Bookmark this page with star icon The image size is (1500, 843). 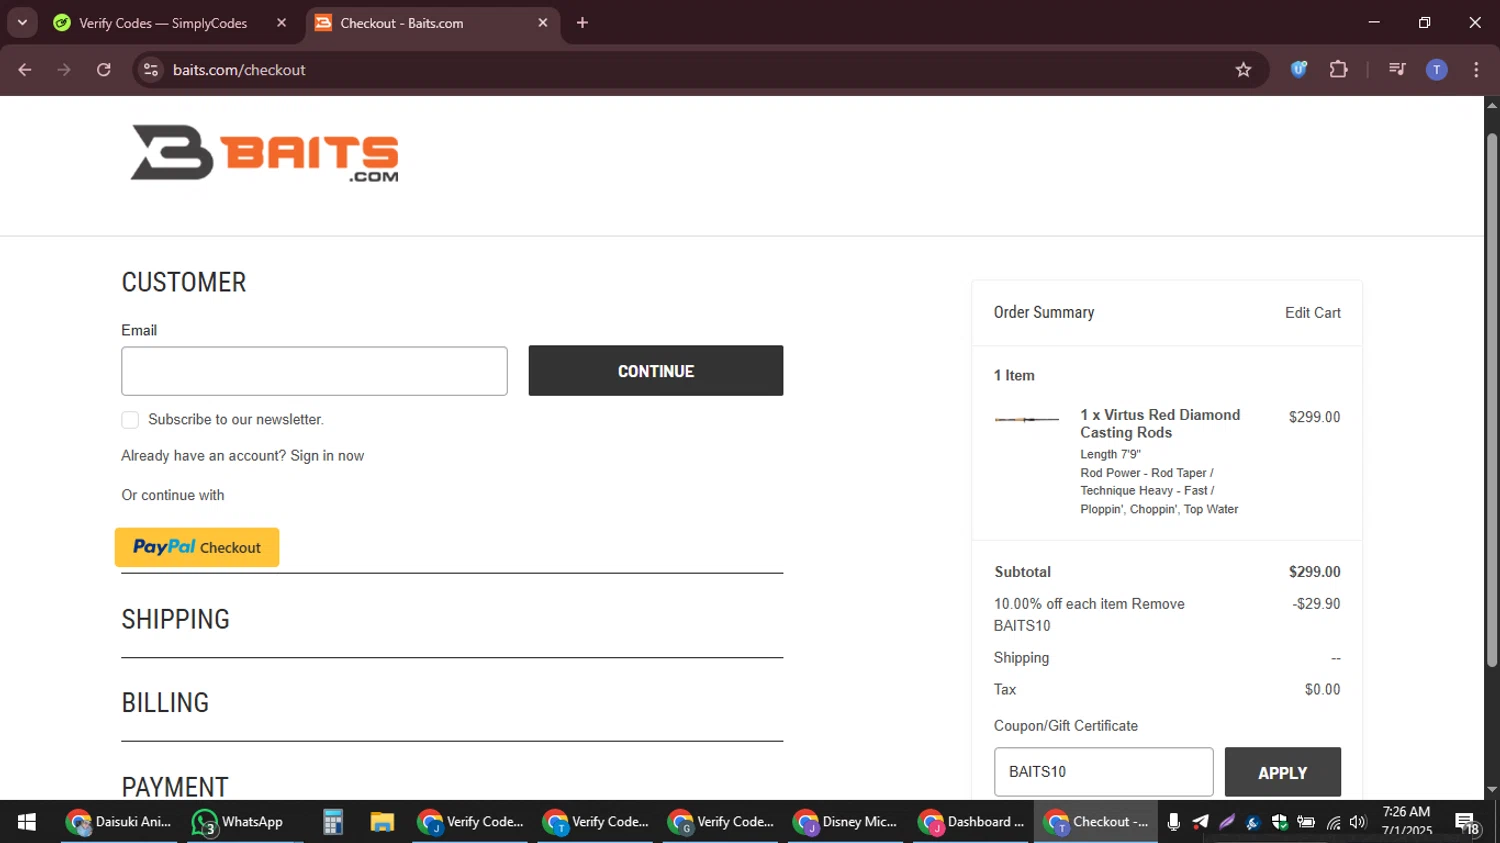click(1243, 70)
